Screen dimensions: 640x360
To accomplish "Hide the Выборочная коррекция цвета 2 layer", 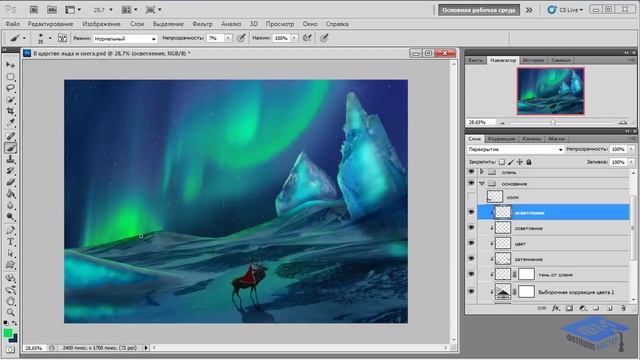I will [x=471, y=292].
